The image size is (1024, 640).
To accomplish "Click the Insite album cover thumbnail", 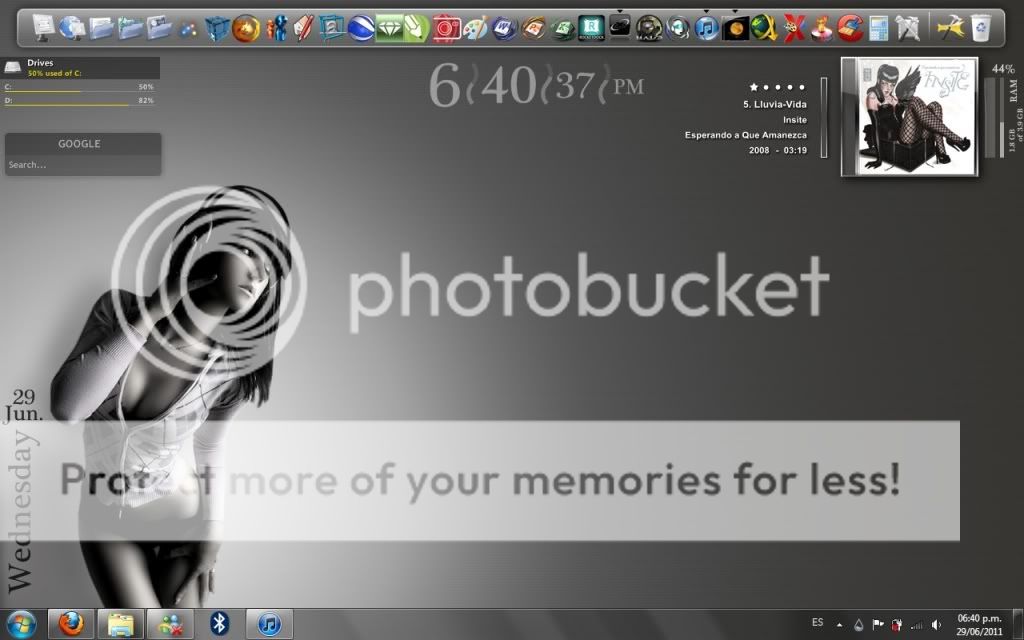I will pos(909,116).
